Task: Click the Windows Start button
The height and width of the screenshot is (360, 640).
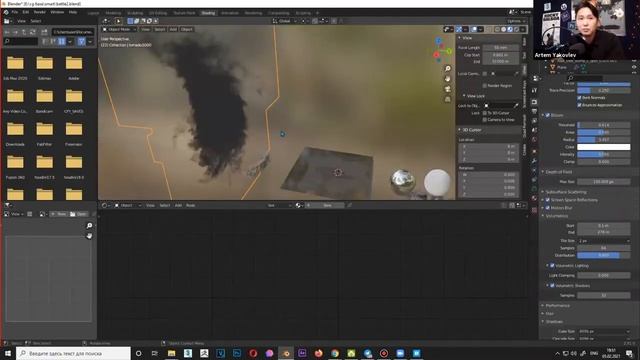Action: tap(8, 353)
